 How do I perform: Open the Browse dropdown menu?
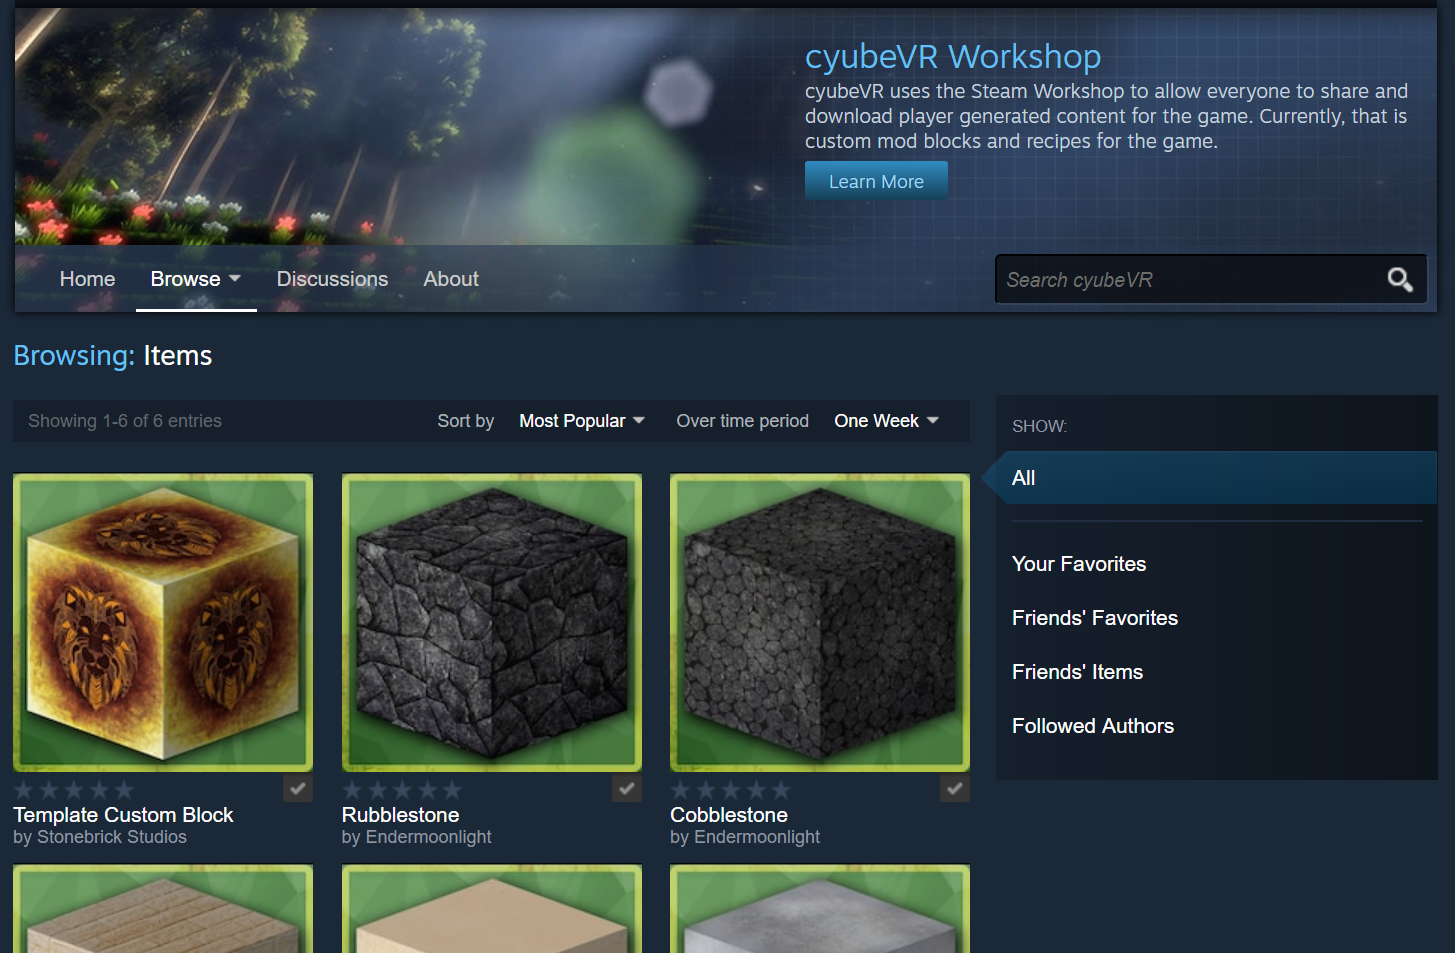(x=195, y=279)
